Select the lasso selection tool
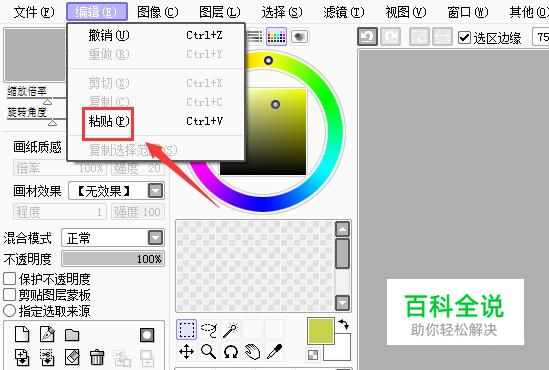Image resolution: width=549 pixels, height=370 pixels. [209, 329]
